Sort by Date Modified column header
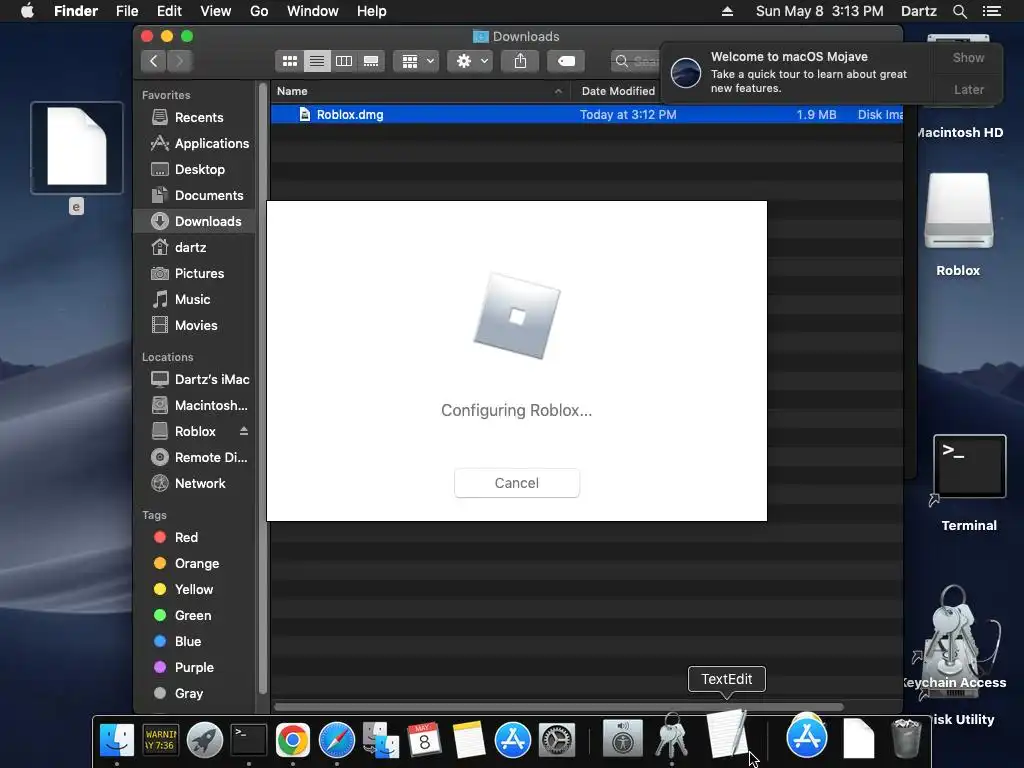The width and height of the screenshot is (1024, 768). [618, 91]
